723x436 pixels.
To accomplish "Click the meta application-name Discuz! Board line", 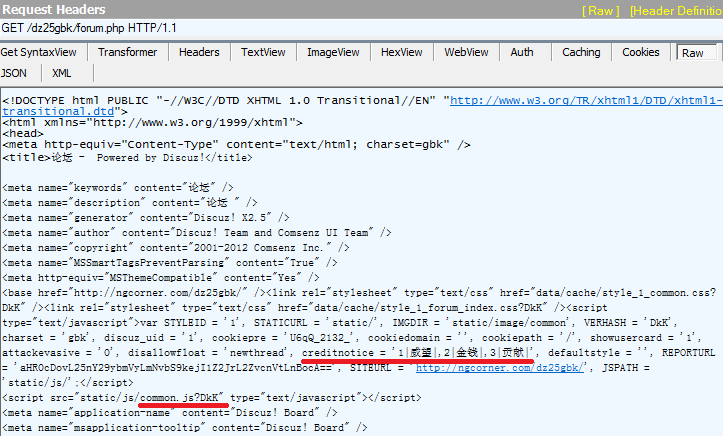I will [x=170, y=412].
